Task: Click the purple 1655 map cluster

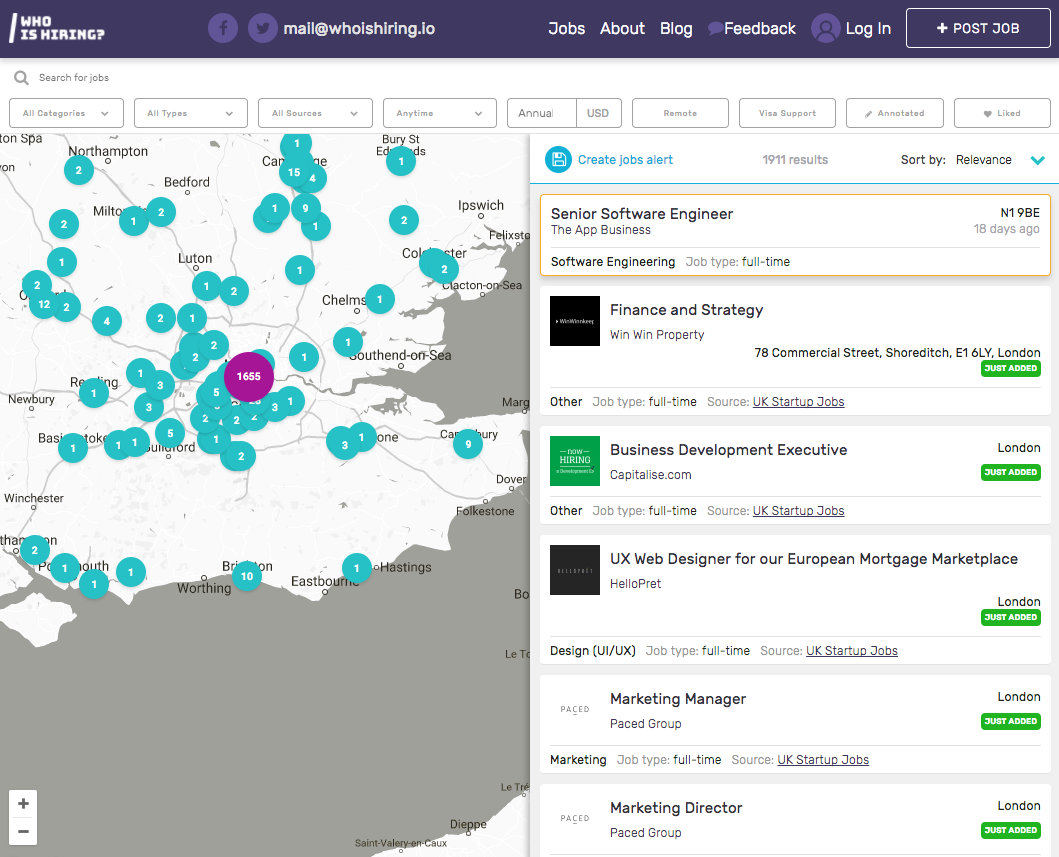Action: pyautogui.click(x=249, y=377)
